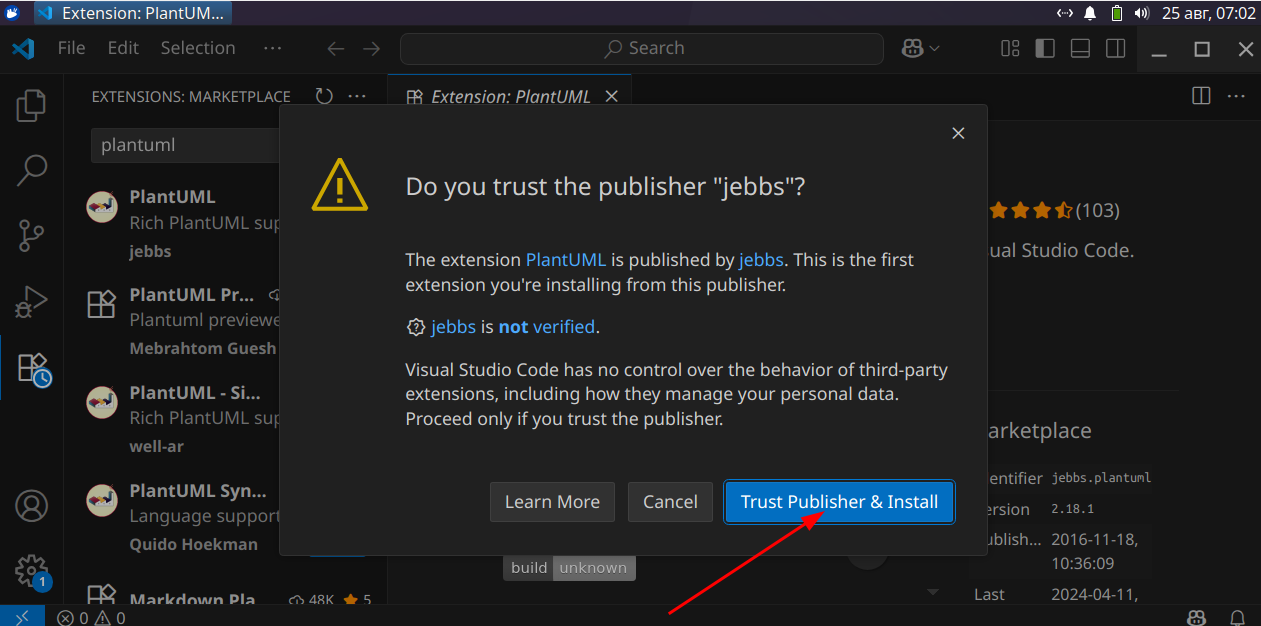This screenshot has width=1261, height=626.
Task: Open the Search view in activity bar
Action: click(32, 170)
